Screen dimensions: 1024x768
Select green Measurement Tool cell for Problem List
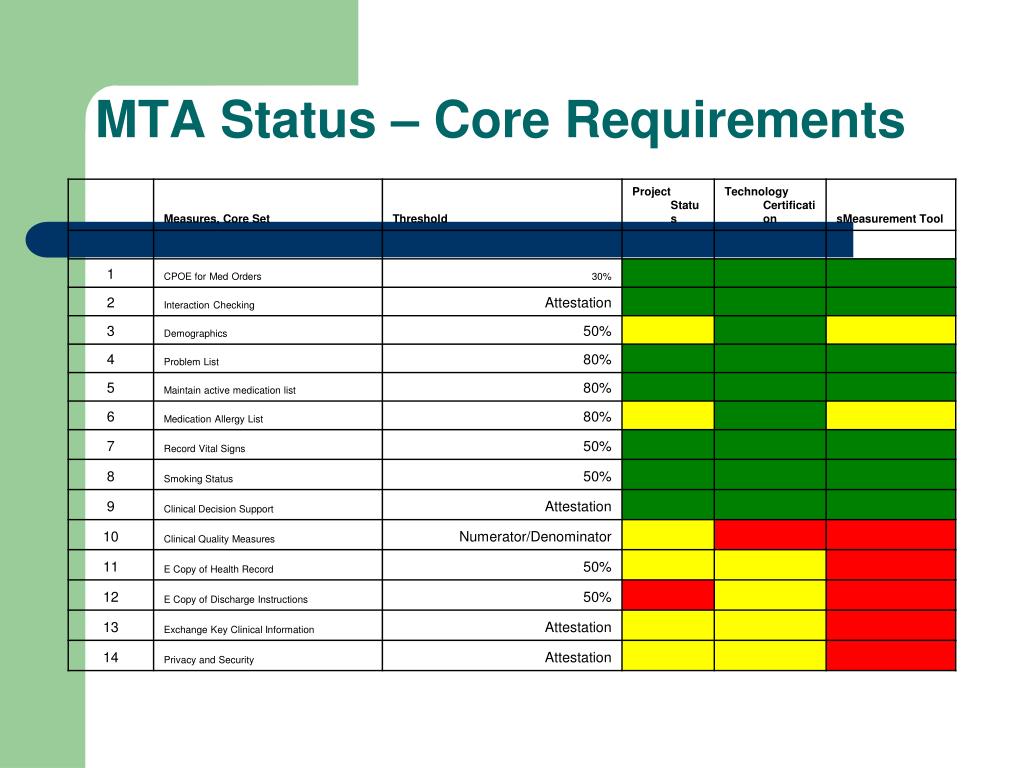[x=891, y=359]
